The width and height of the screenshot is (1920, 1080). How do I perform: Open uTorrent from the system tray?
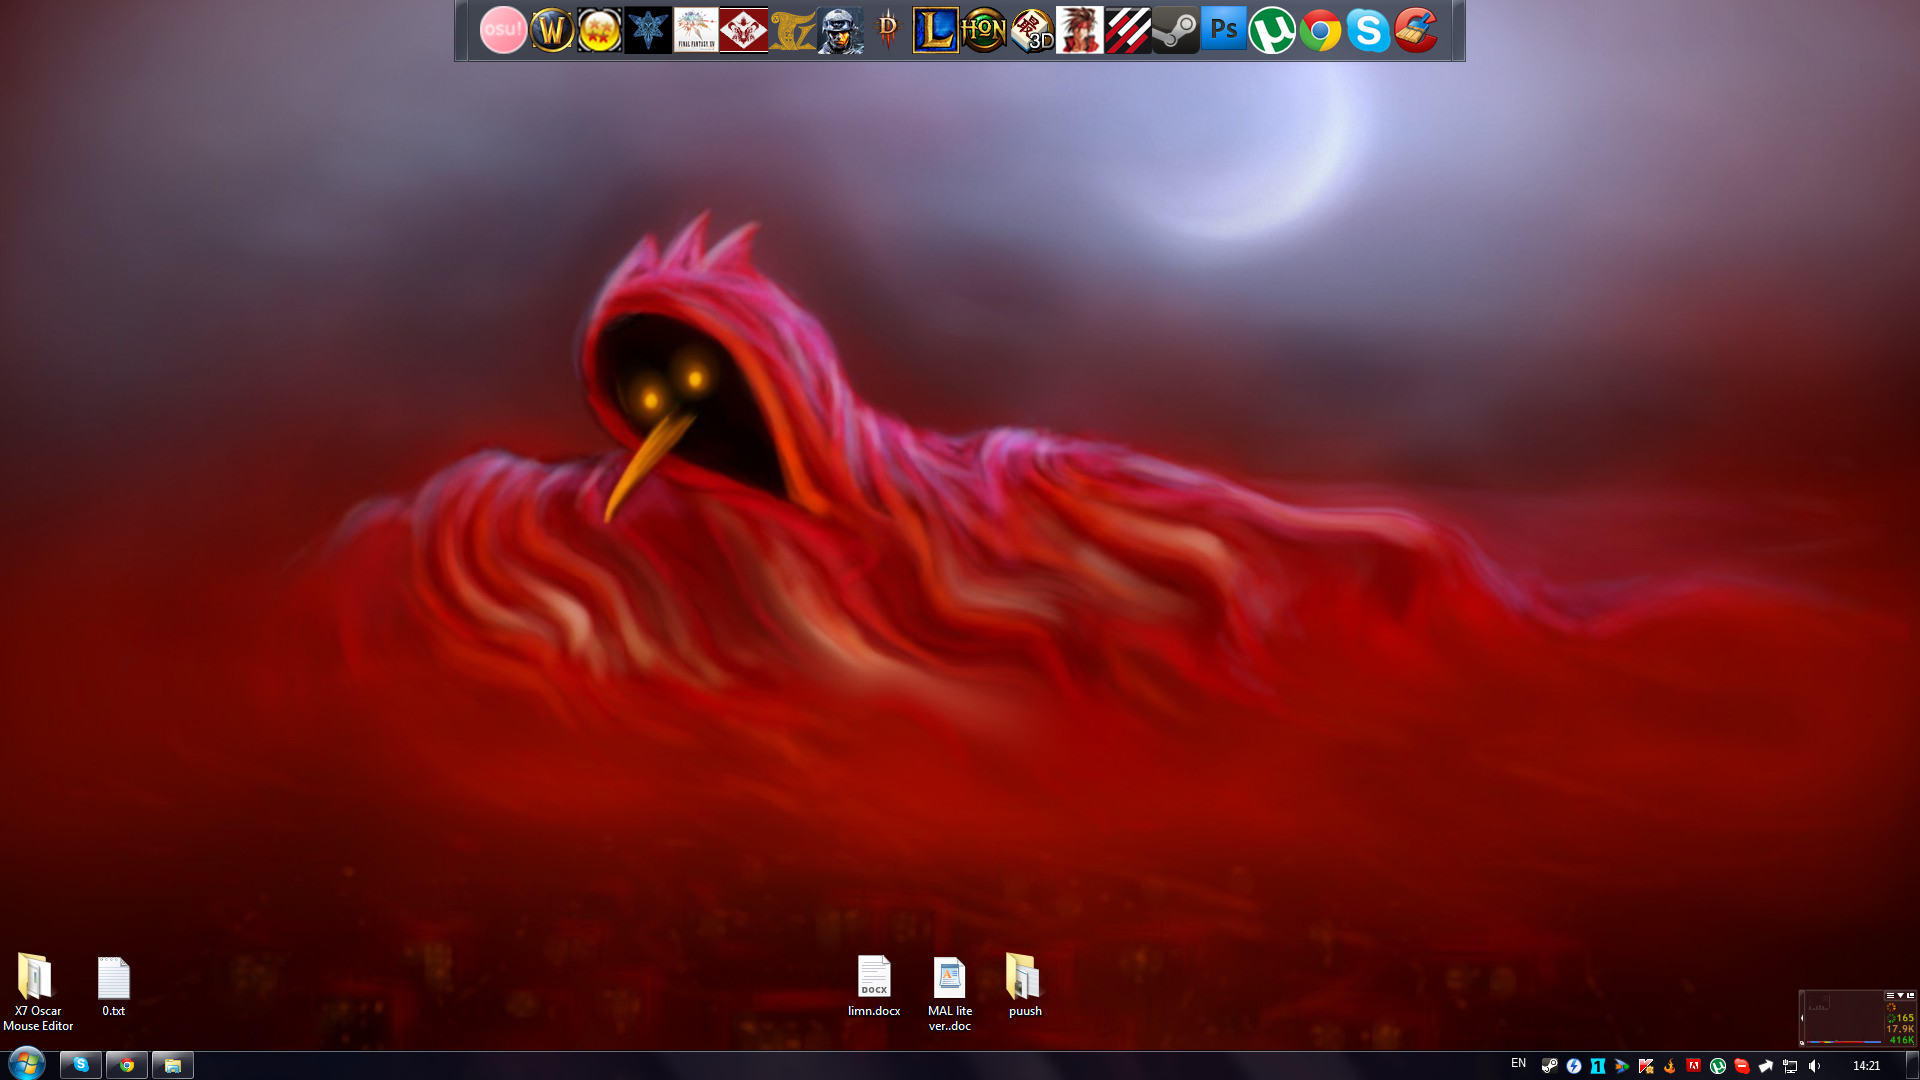(1719, 1066)
